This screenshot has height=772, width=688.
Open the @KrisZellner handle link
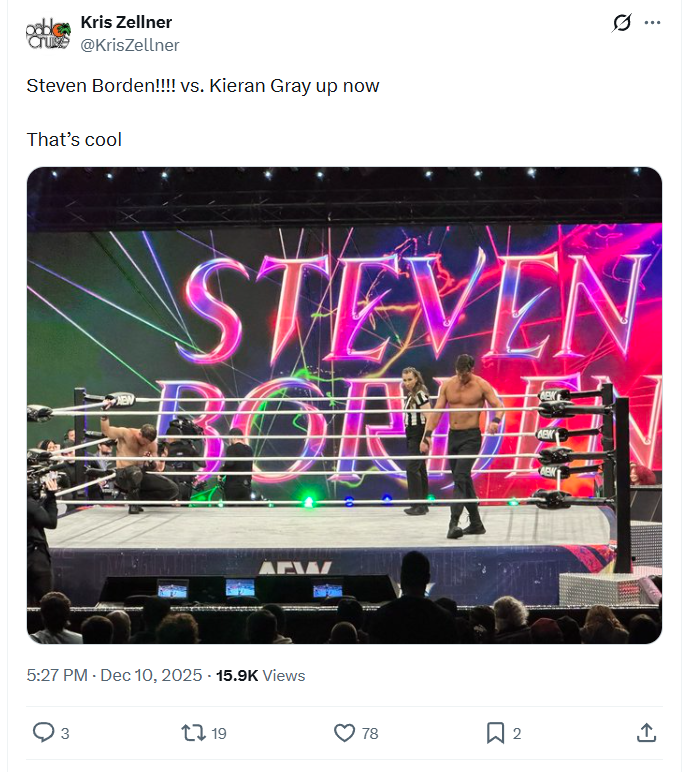130,45
